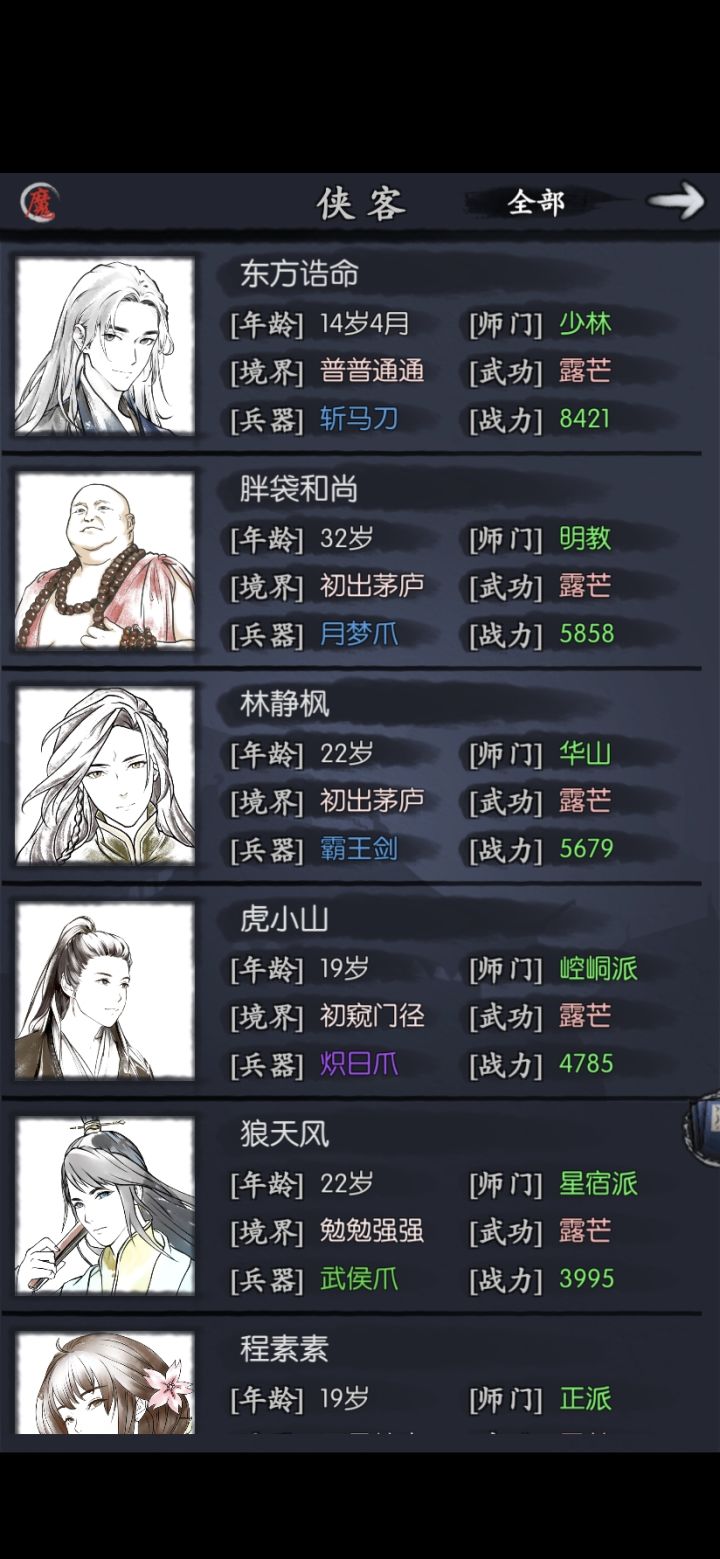This screenshot has width=720, height=1559.
Task: Tap 霸王剑 weapon of 林静枫
Action: pos(359,849)
